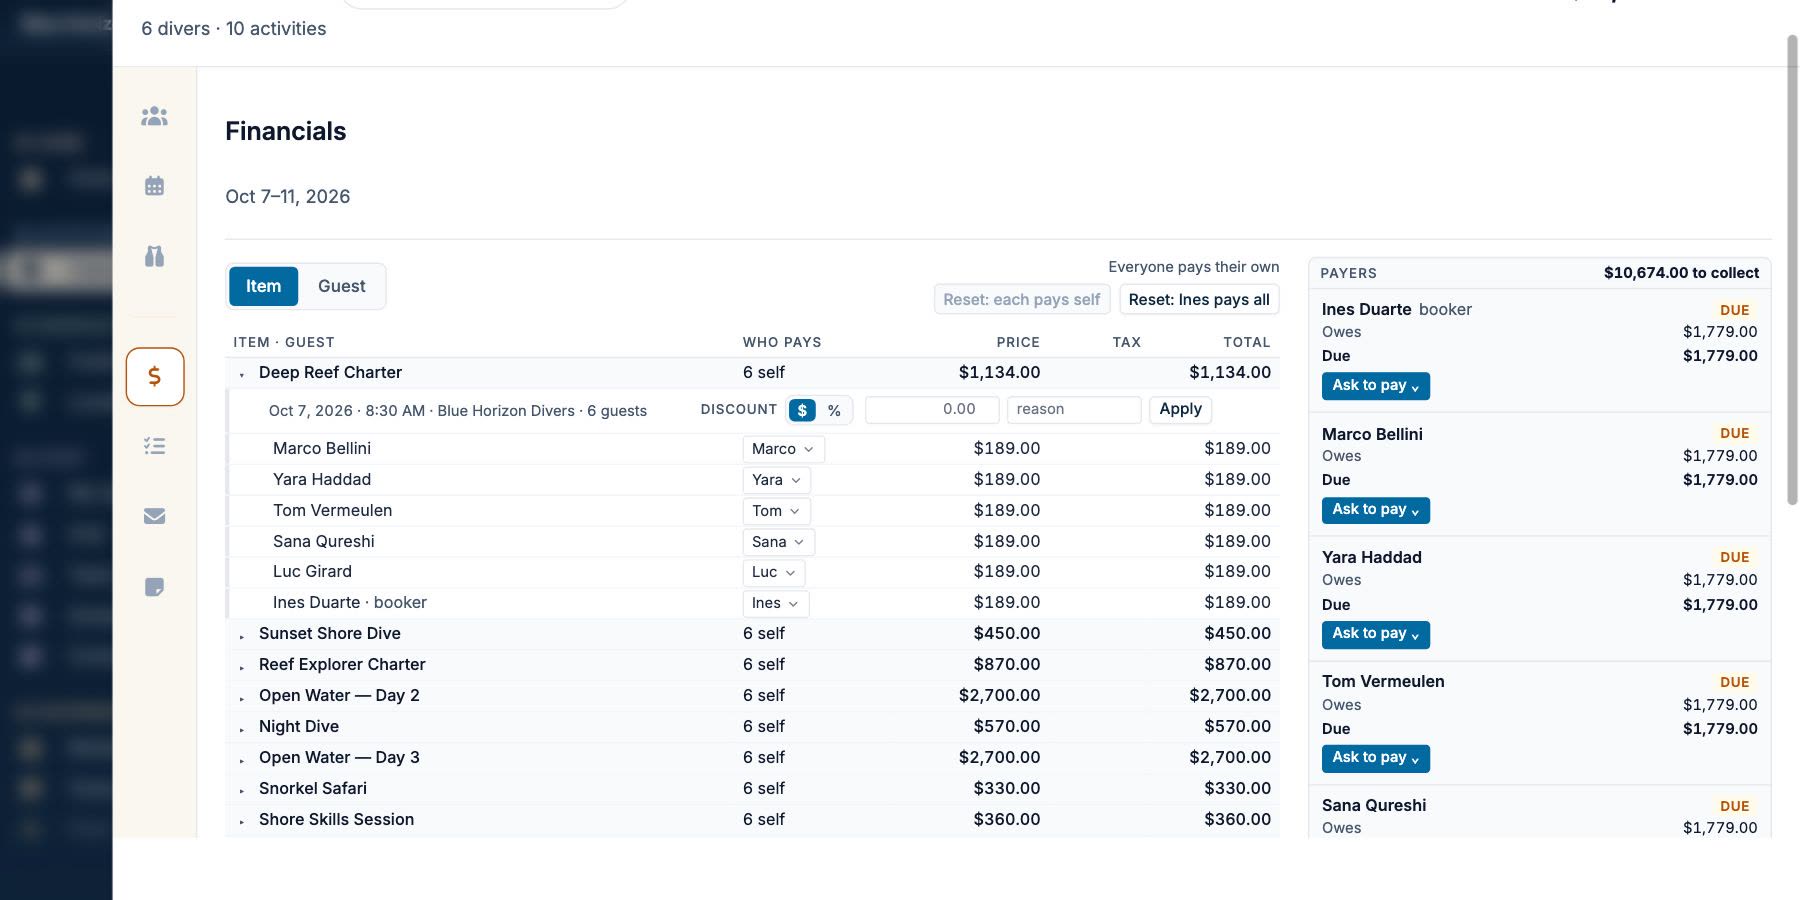Focus the discount reason field
This screenshot has width=1800, height=900.
click(1074, 409)
